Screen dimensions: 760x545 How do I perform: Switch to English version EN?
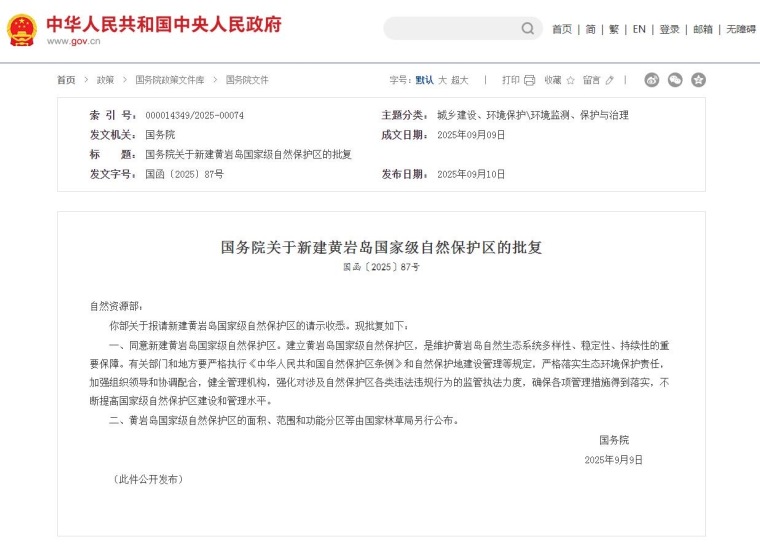pos(639,30)
